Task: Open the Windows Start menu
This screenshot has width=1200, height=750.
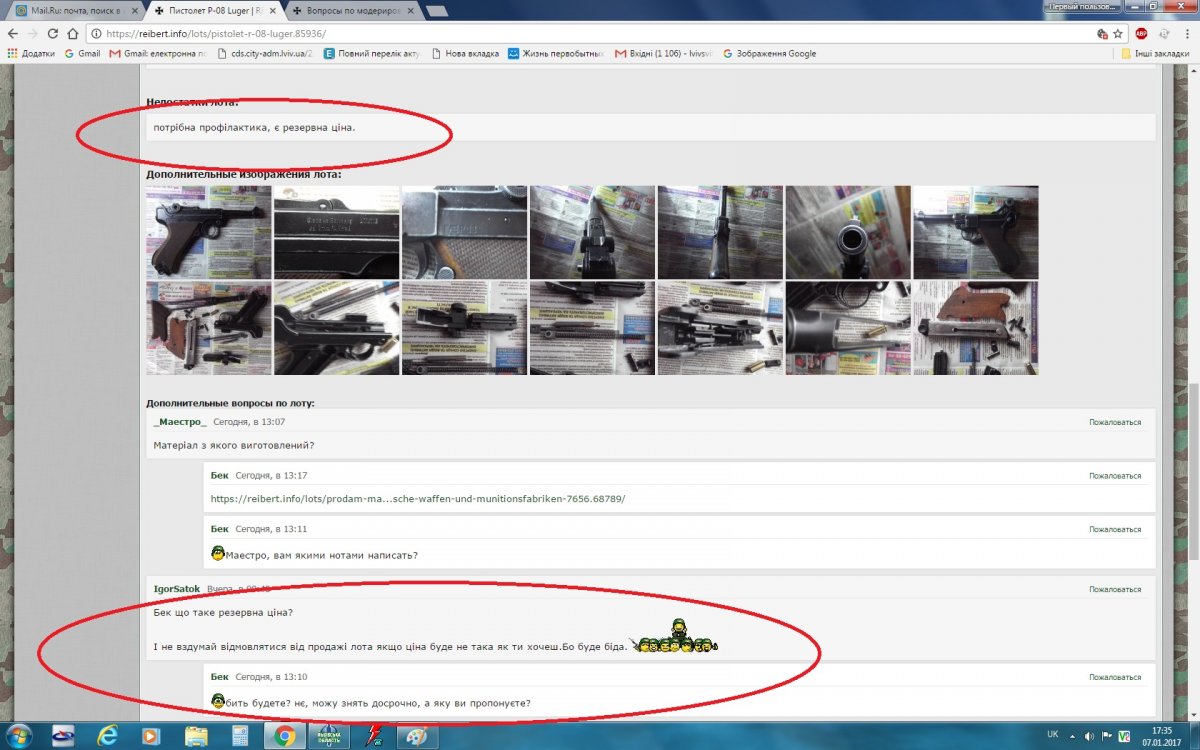Action: [19, 737]
